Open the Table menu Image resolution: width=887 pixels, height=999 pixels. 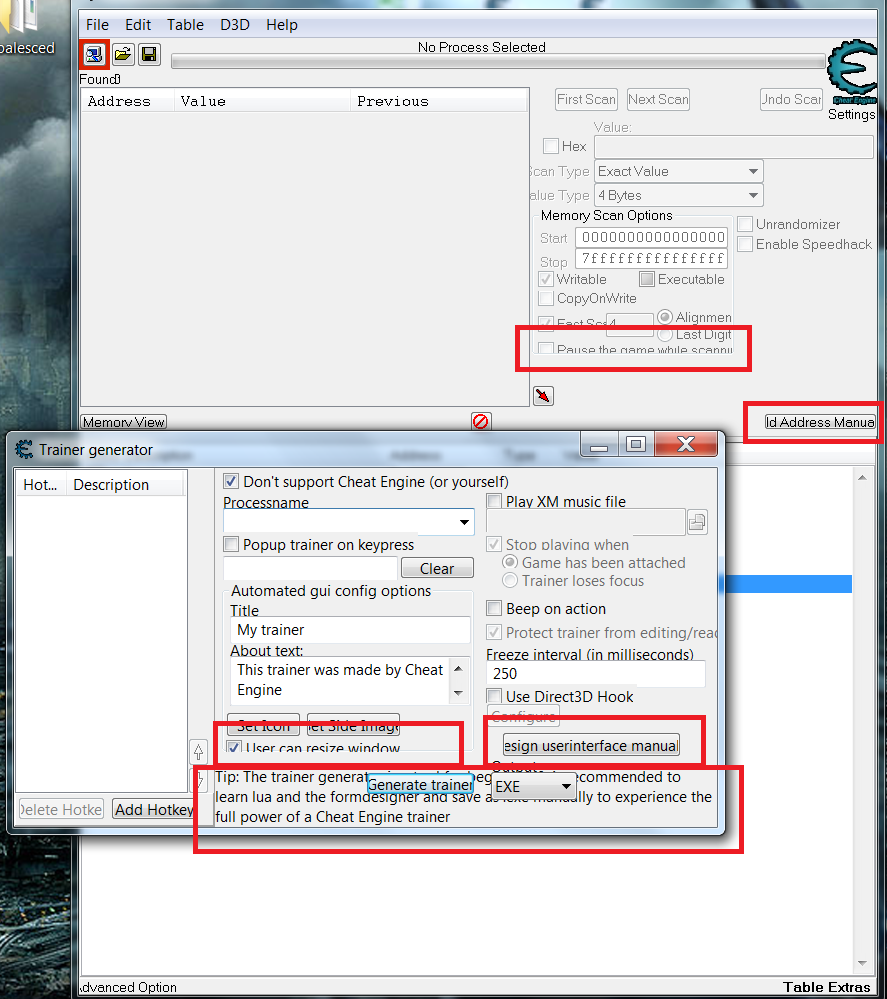[185, 25]
